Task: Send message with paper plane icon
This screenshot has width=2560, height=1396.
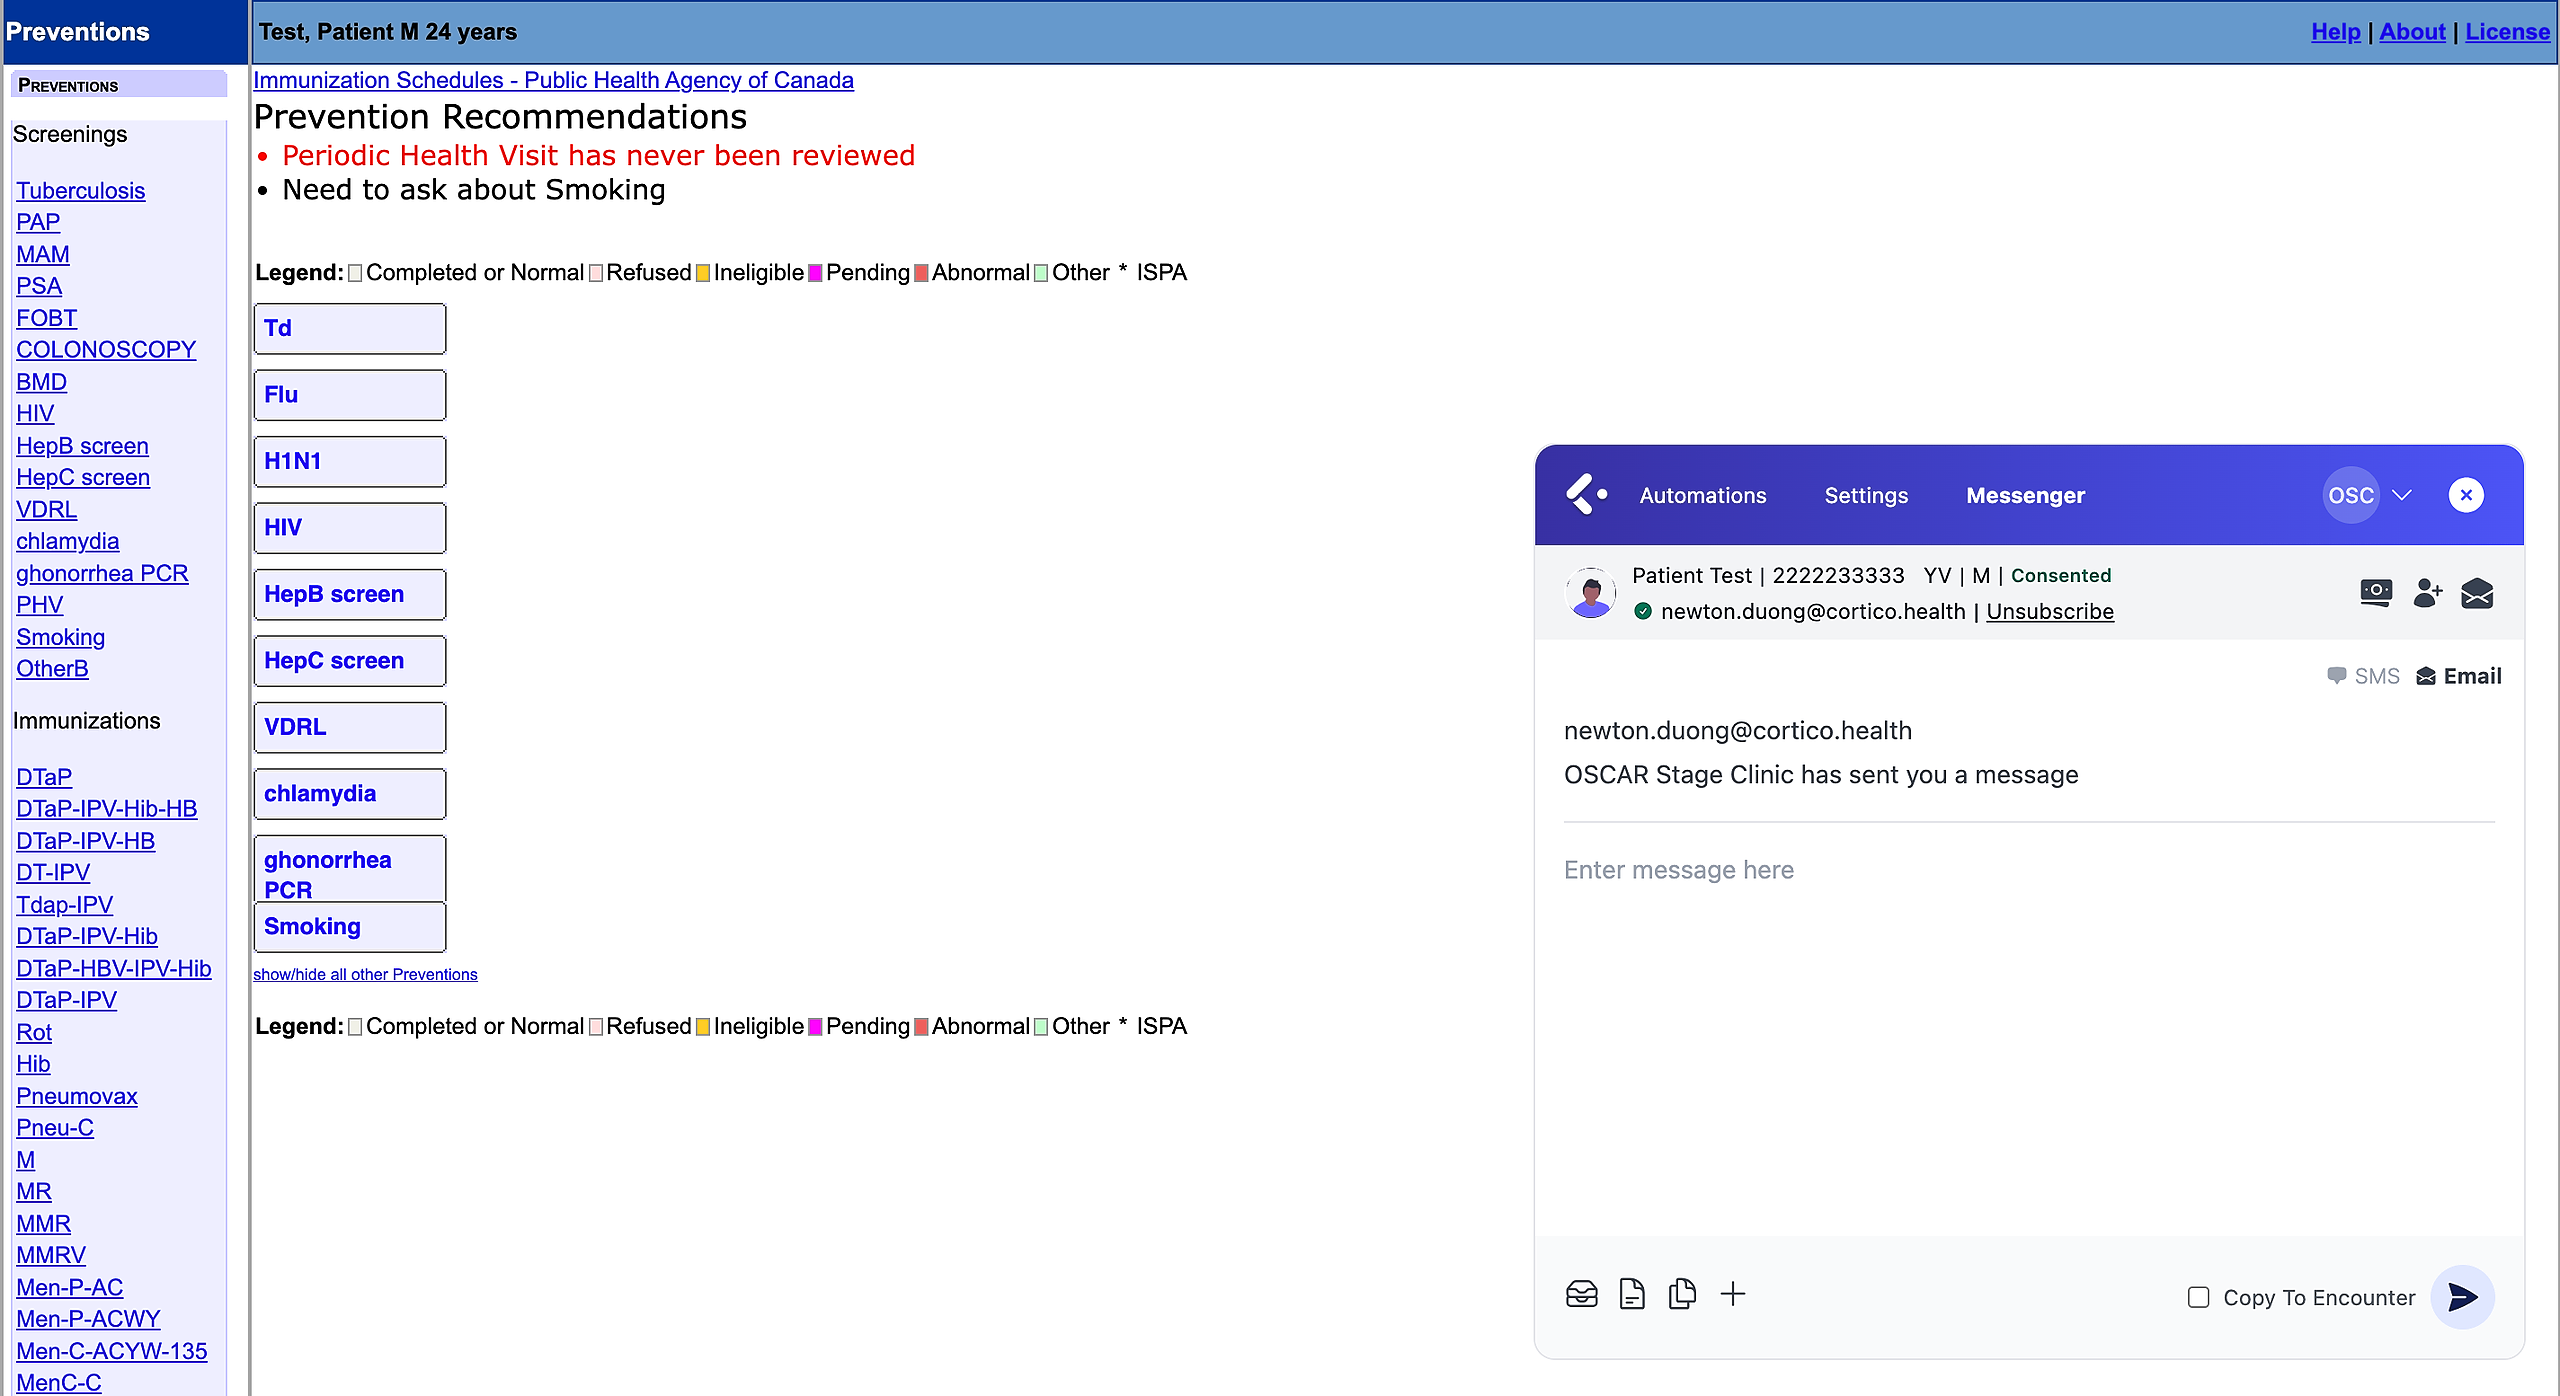Action: point(2462,1297)
